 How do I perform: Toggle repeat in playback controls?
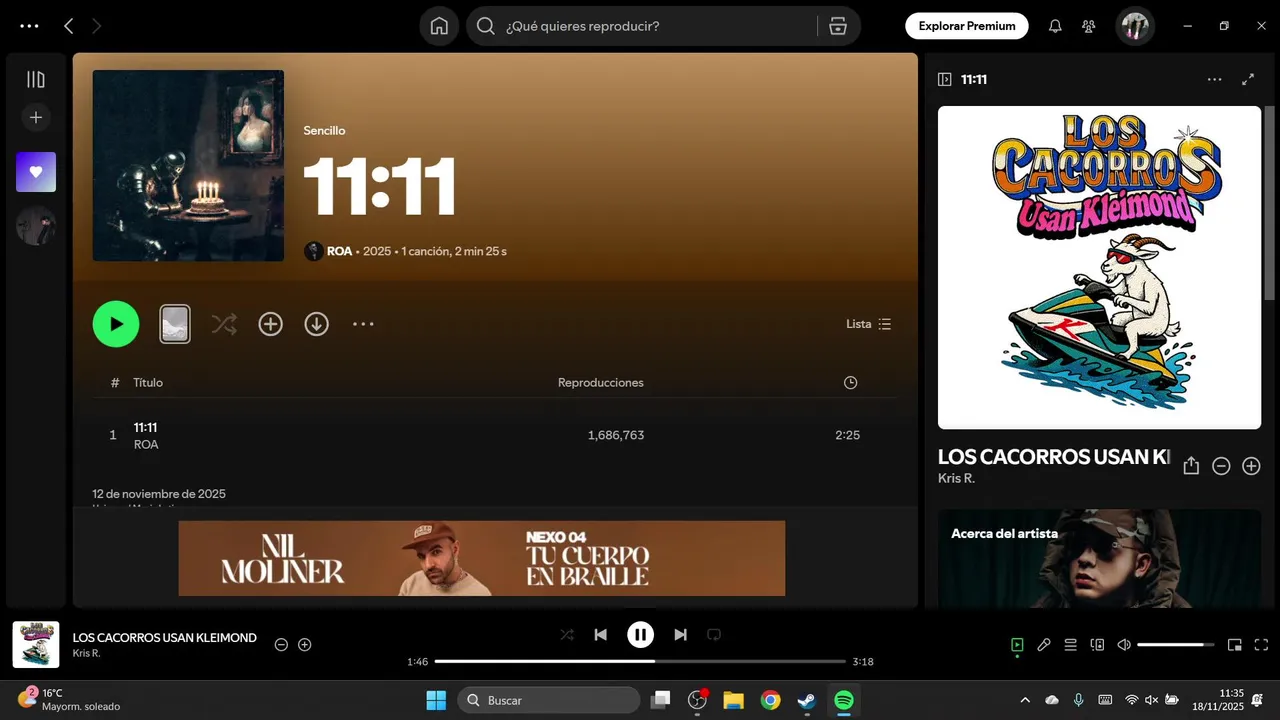714,634
